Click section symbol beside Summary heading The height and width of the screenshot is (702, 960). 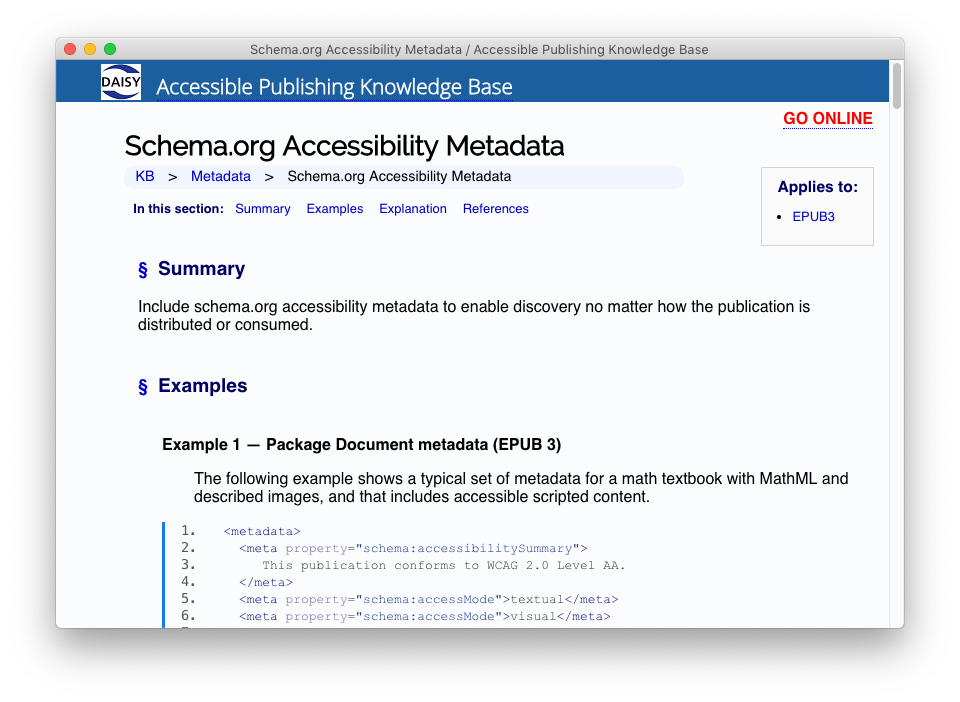(x=143, y=269)
